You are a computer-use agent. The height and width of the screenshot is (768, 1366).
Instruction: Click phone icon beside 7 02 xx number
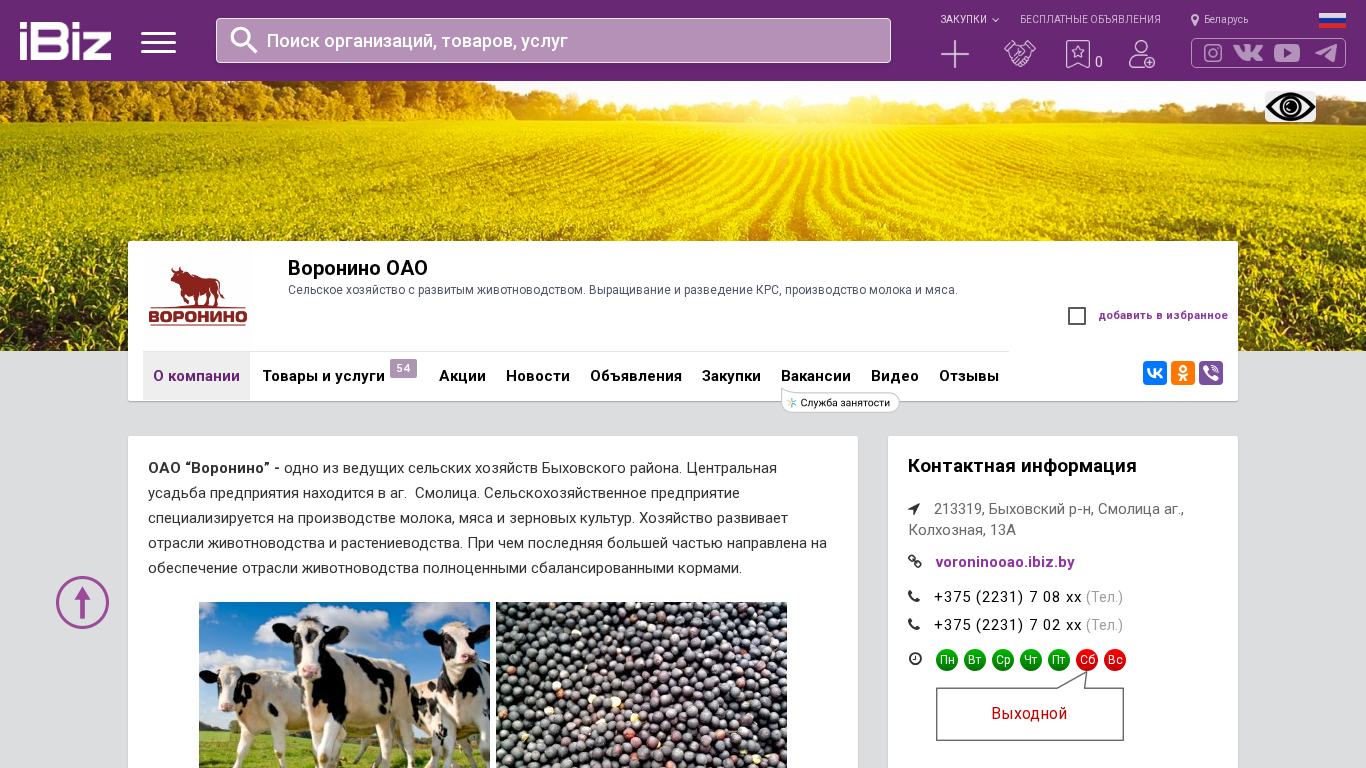tap(914, 625)
